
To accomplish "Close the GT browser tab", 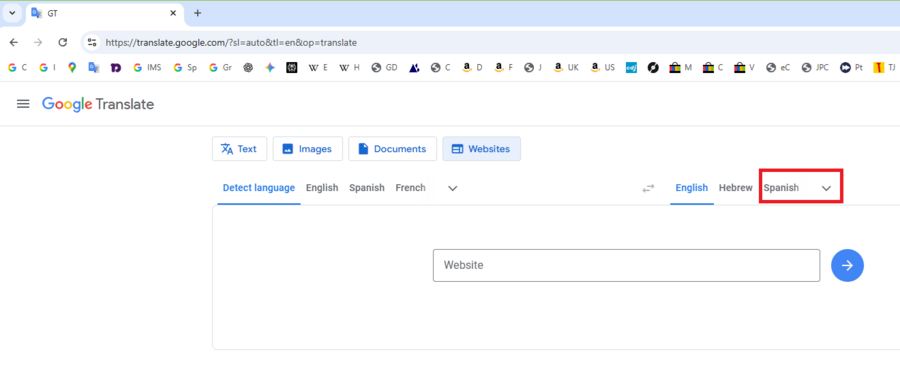I will 173,13.
